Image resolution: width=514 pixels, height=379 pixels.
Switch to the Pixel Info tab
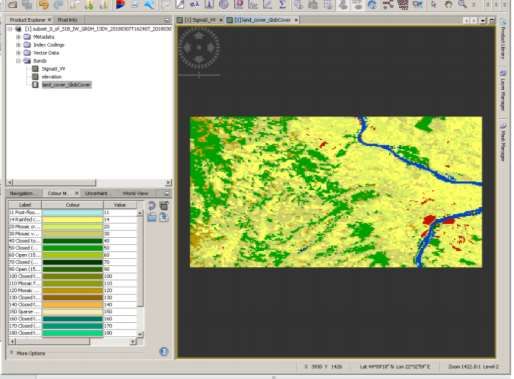point(68,20)
